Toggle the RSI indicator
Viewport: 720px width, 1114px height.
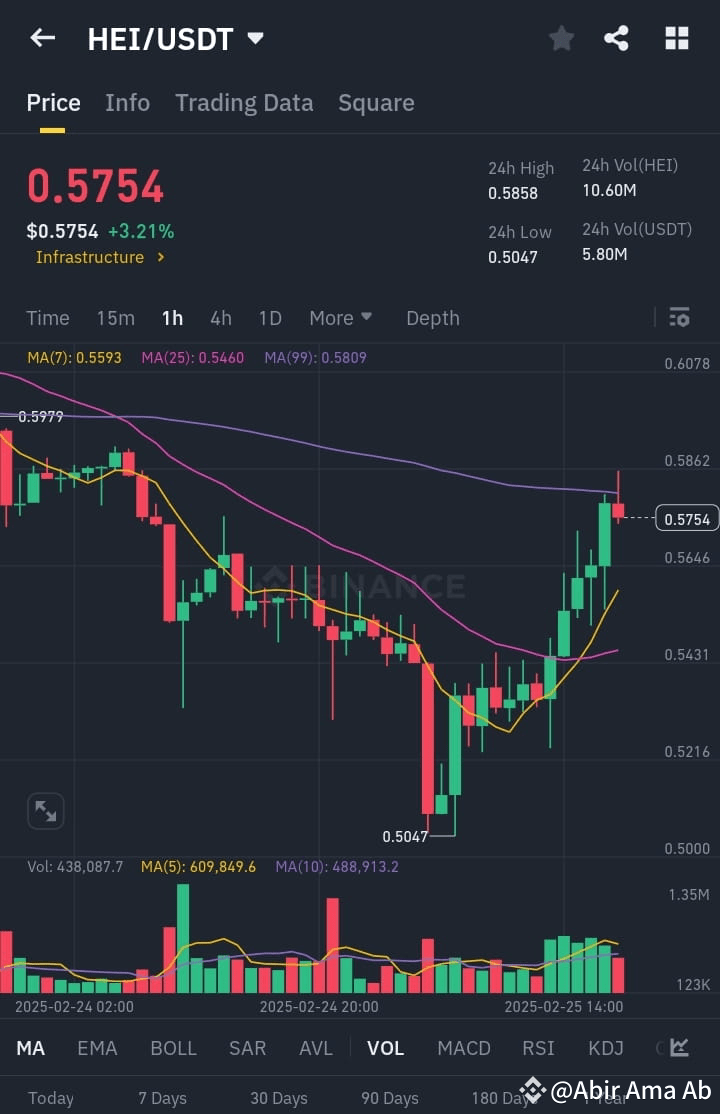[538, 1048]
